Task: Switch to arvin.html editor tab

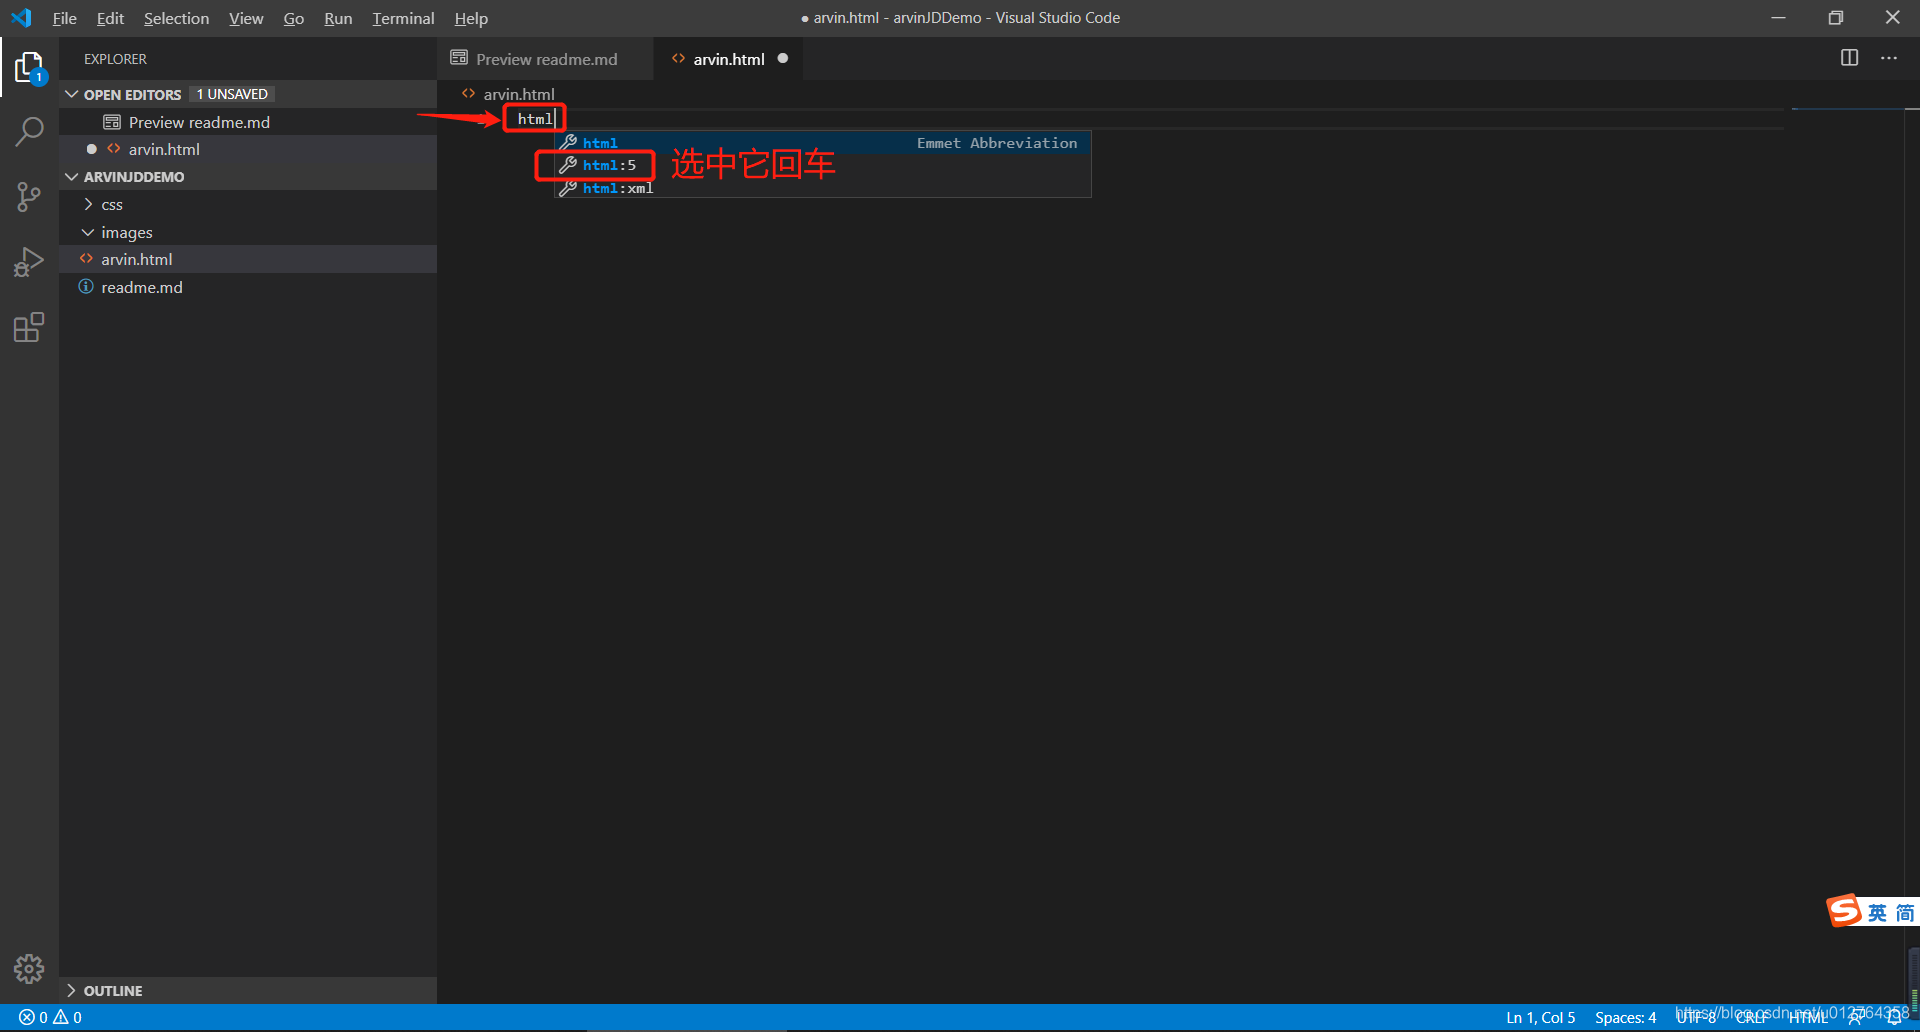Action: [x=728, y=59]
